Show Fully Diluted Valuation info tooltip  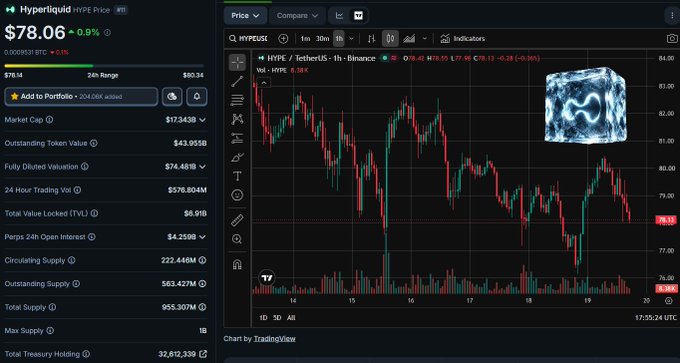pos(85,167)
